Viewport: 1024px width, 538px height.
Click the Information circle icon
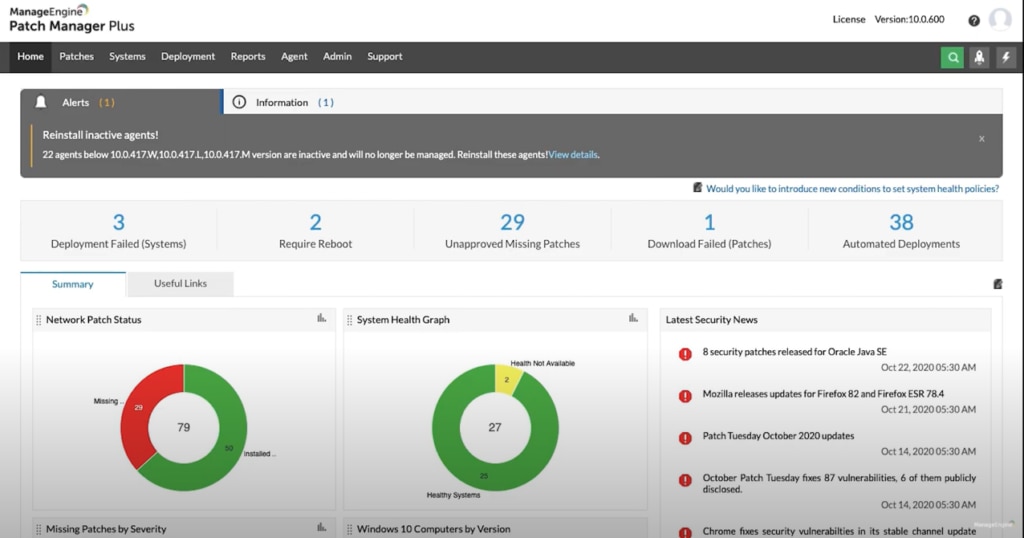239,102
